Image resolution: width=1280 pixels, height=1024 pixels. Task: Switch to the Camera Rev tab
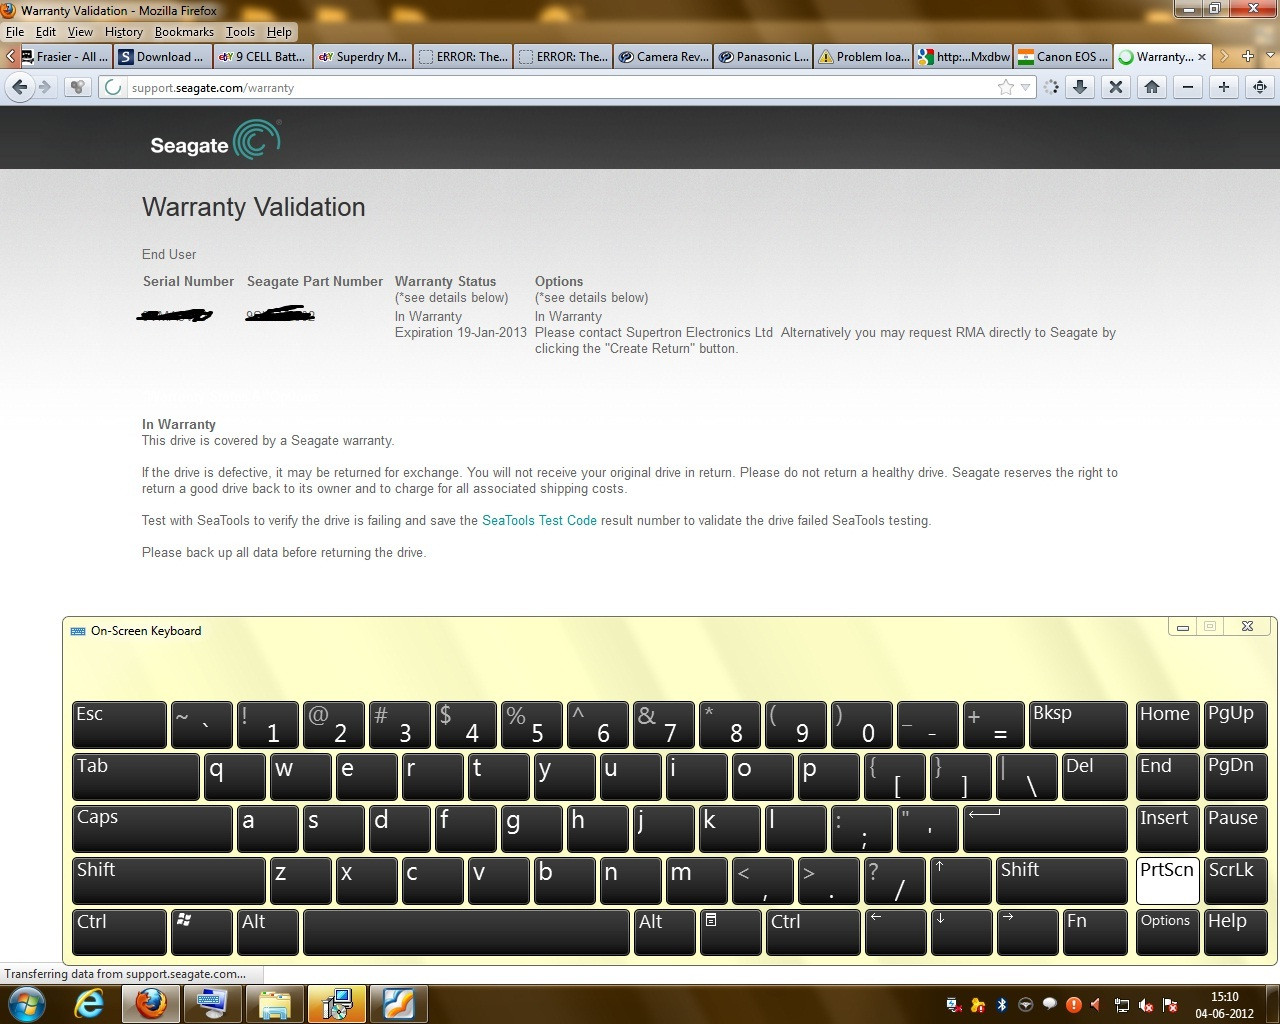[662, 57]
